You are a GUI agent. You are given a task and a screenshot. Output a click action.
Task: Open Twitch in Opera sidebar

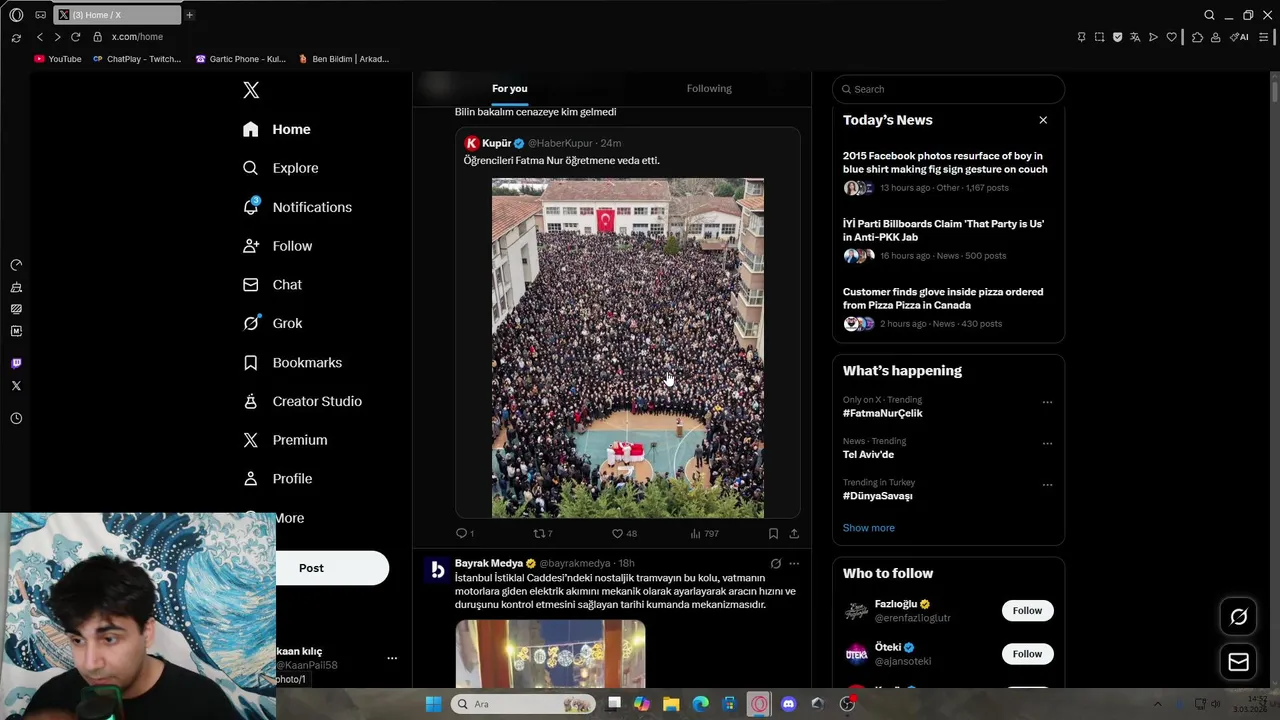(16, 363)
